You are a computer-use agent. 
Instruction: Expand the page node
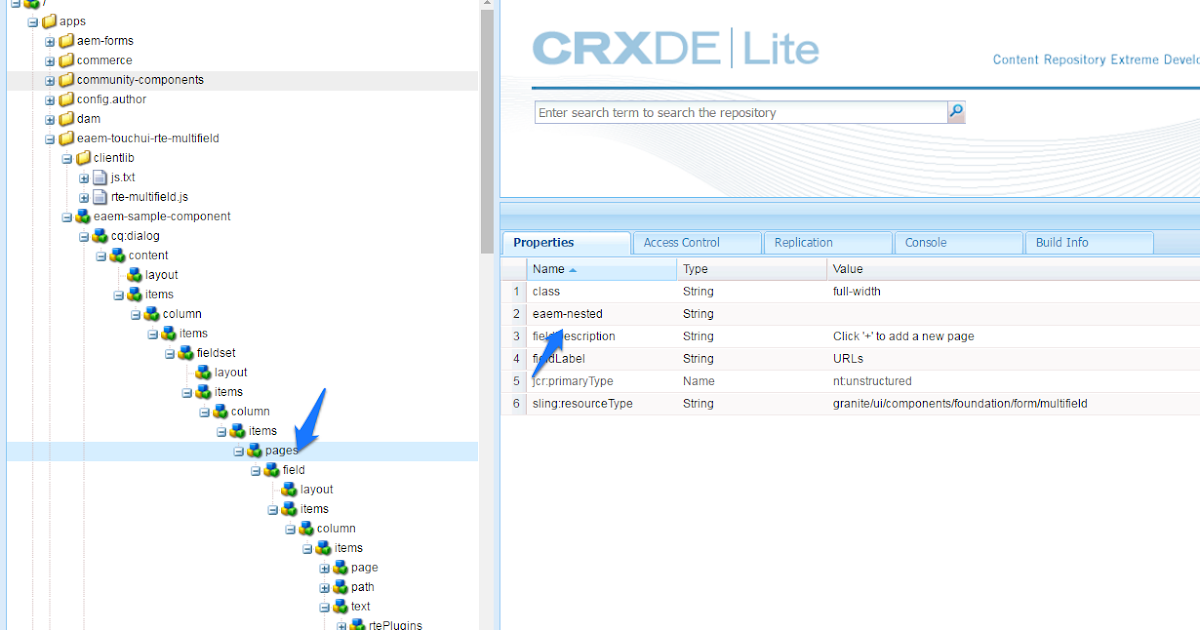point(323,567)
